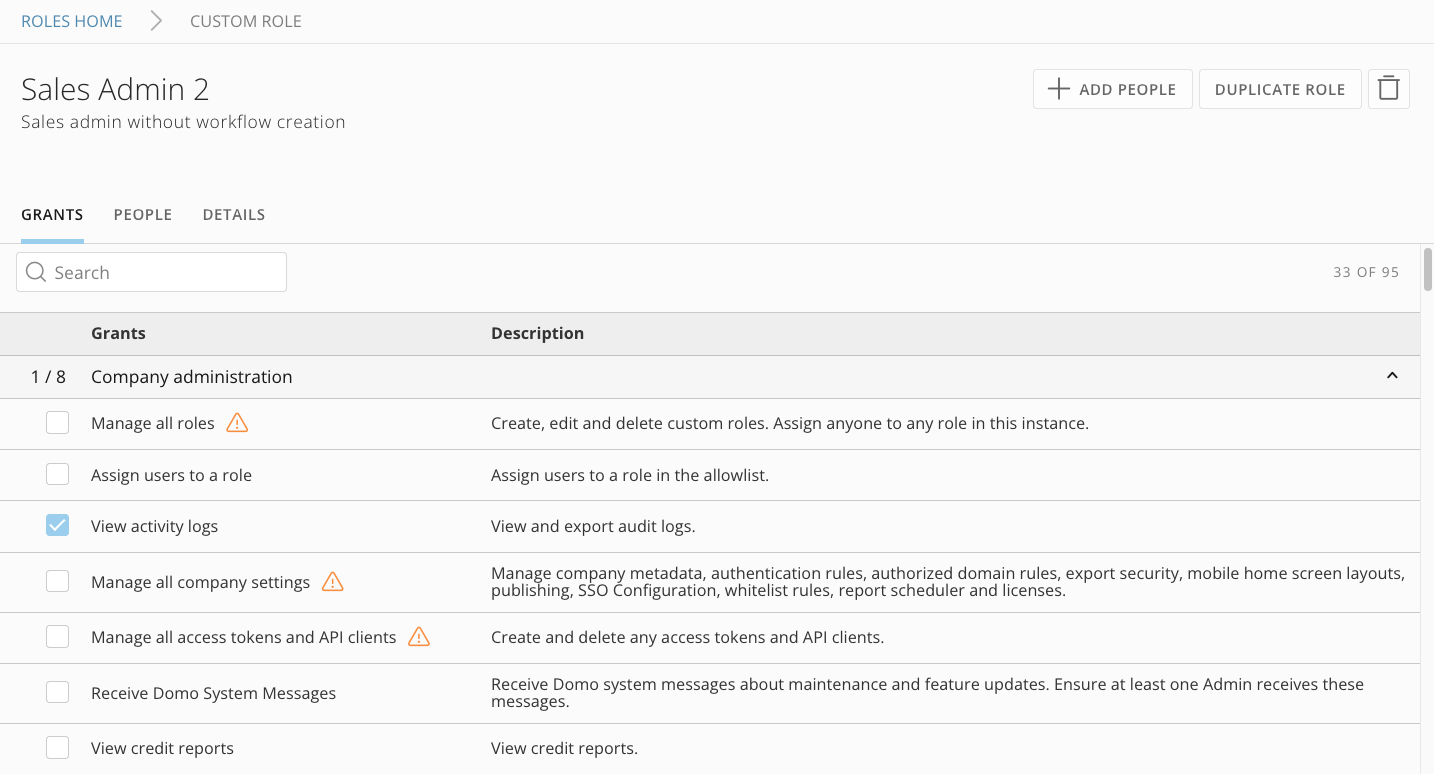The height and width of the screenshot is (774, 1434).
Task: Click the vertical scrollbar thumb
Action: click(x=1427, y=270)
